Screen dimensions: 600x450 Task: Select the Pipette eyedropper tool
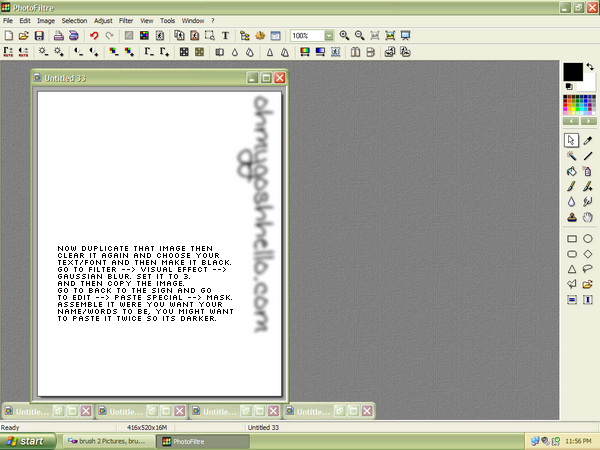pyautogui.click(x=588, y=140)
